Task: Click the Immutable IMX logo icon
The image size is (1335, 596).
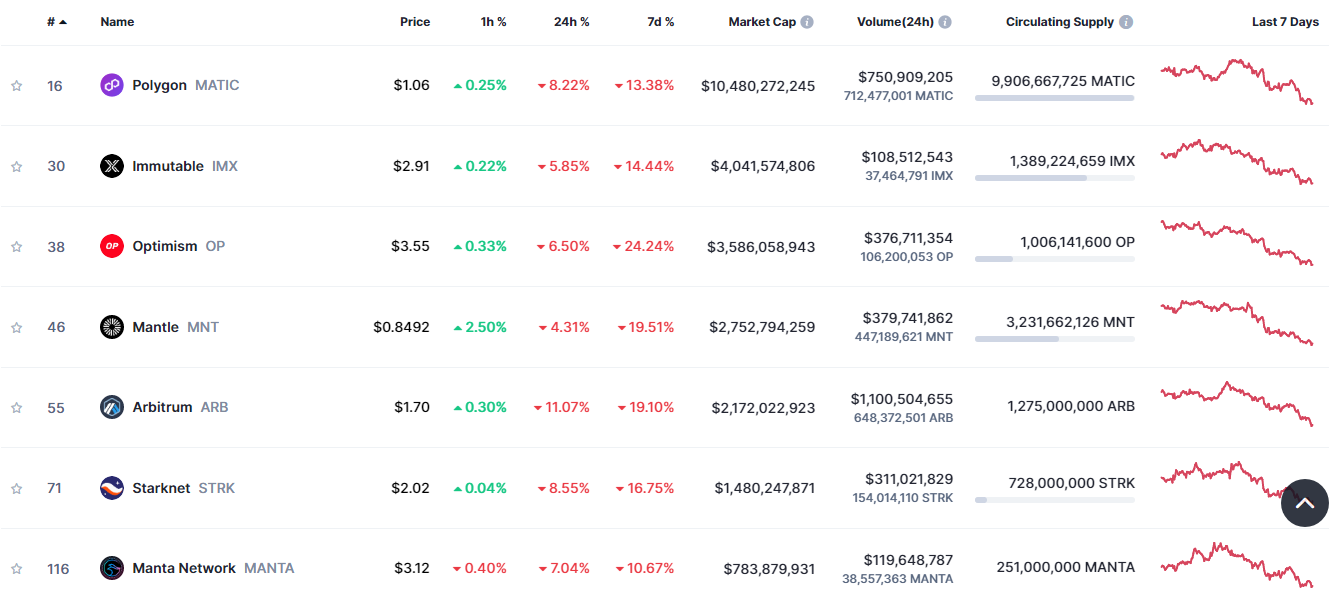Action: pyautogui.click(x=112, y=166)
